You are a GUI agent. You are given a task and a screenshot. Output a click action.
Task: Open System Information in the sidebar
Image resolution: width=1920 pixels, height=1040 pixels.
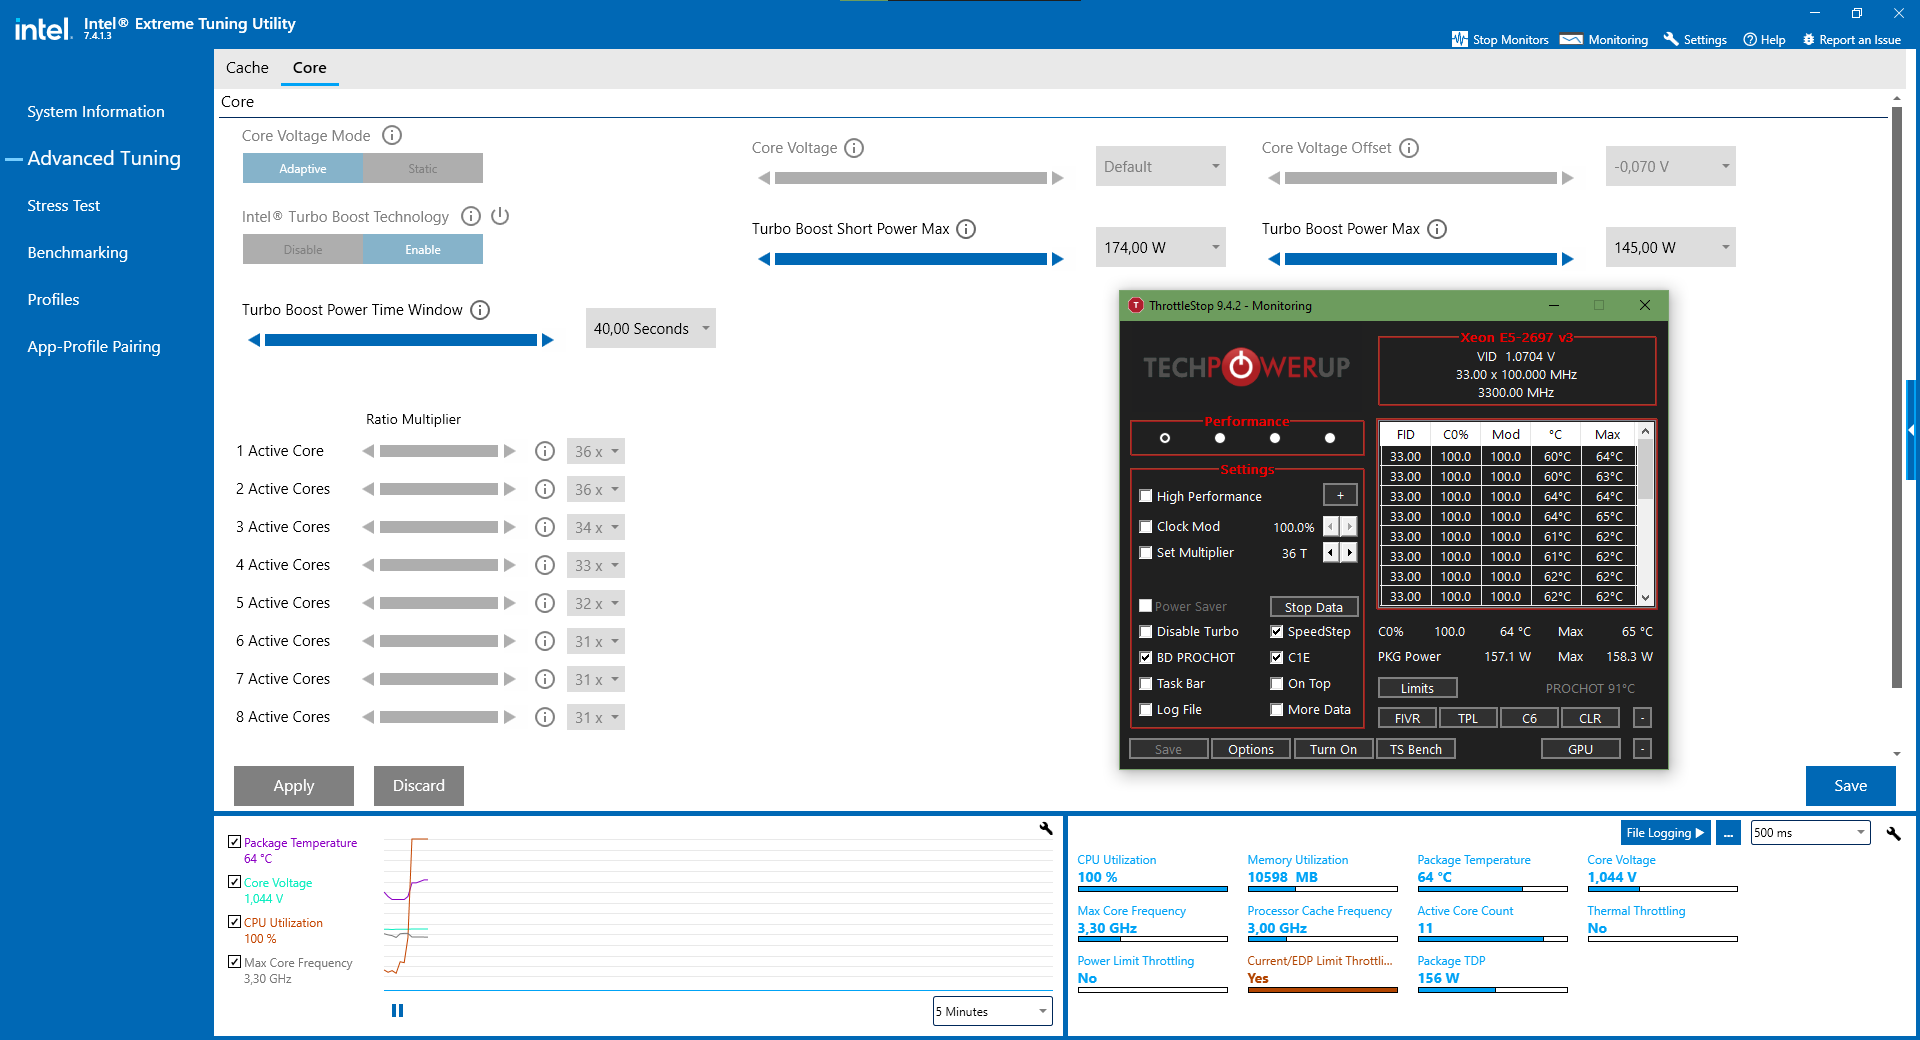[96, 112]
